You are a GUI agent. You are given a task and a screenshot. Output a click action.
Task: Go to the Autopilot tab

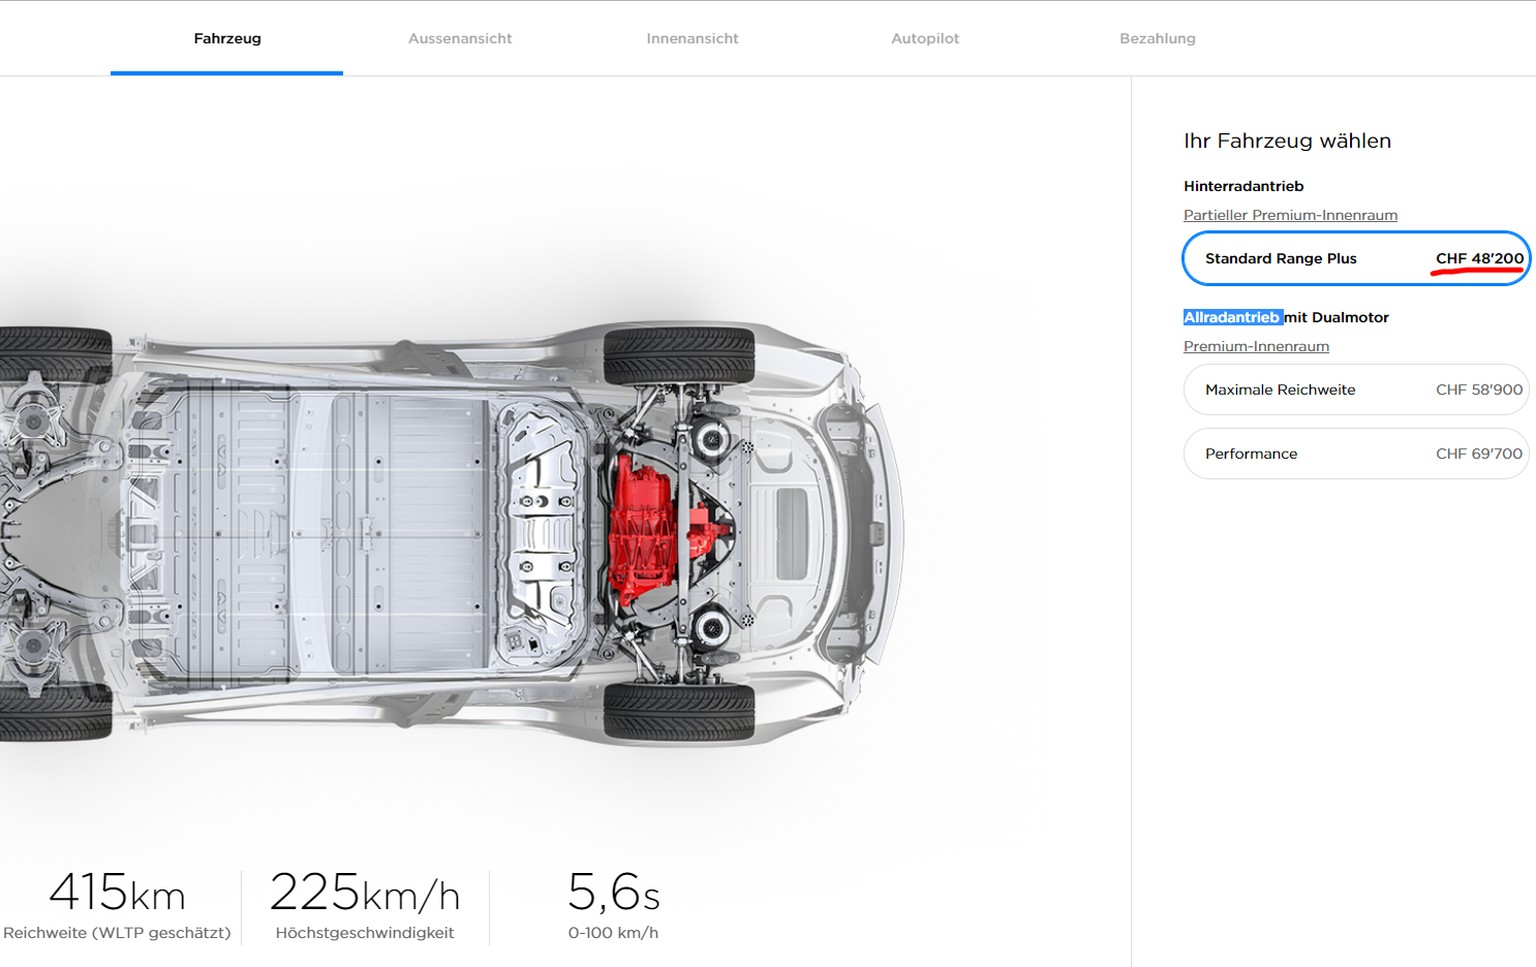pos(924,38)
